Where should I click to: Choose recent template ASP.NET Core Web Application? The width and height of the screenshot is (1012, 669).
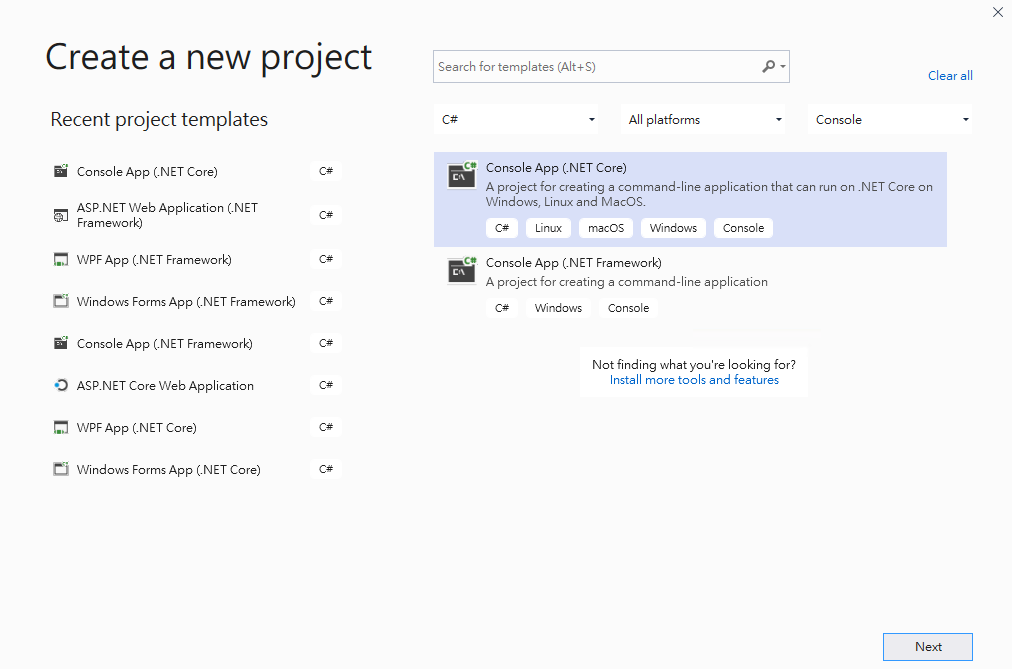coord(197,385)
